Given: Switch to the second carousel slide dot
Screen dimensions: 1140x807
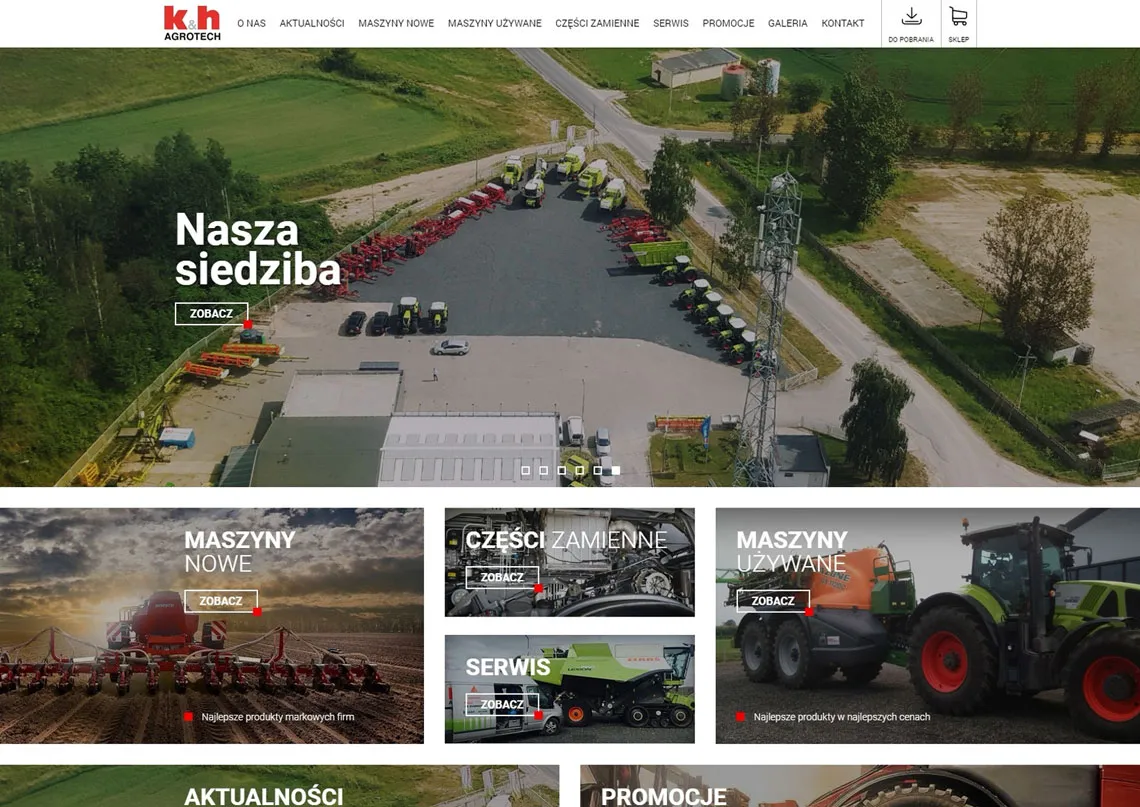Looking at the screenshot, I should coord(544,470).
